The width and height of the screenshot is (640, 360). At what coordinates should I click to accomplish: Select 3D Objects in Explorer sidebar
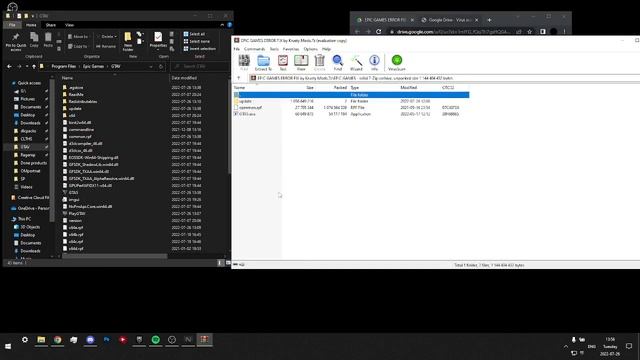pos(27,227)
